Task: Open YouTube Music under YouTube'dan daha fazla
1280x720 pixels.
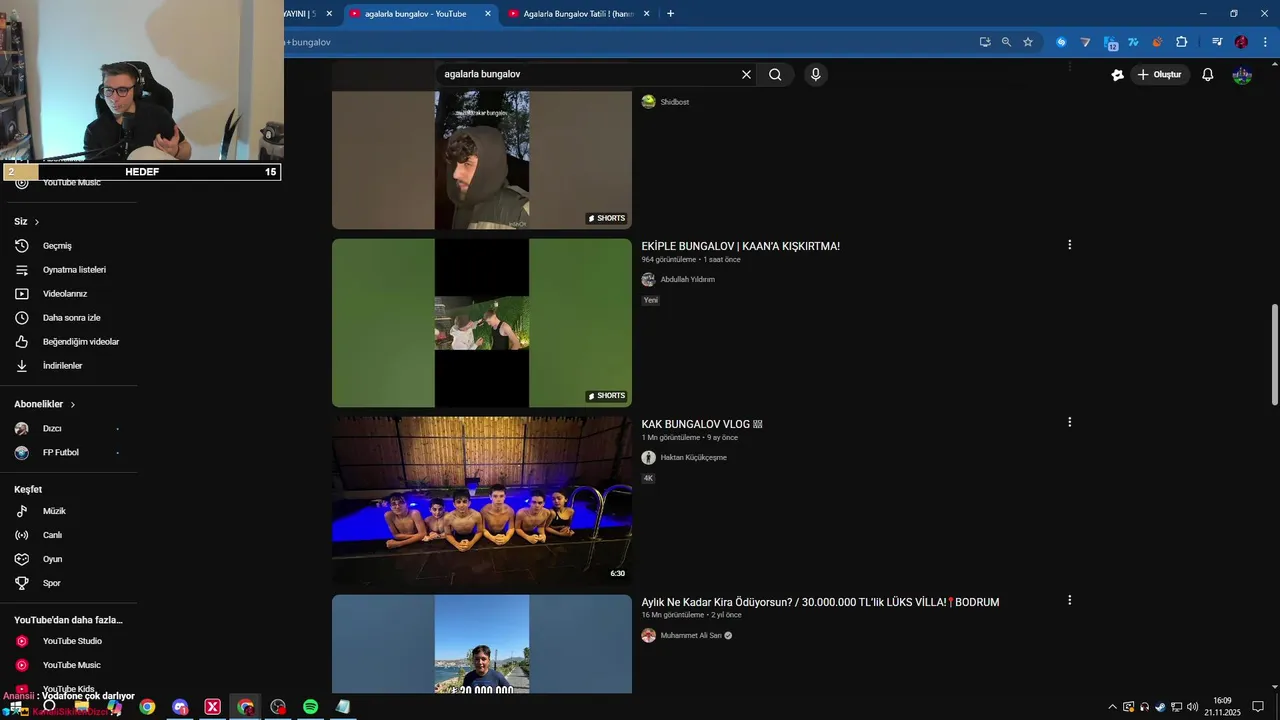Action: (70, 665)
